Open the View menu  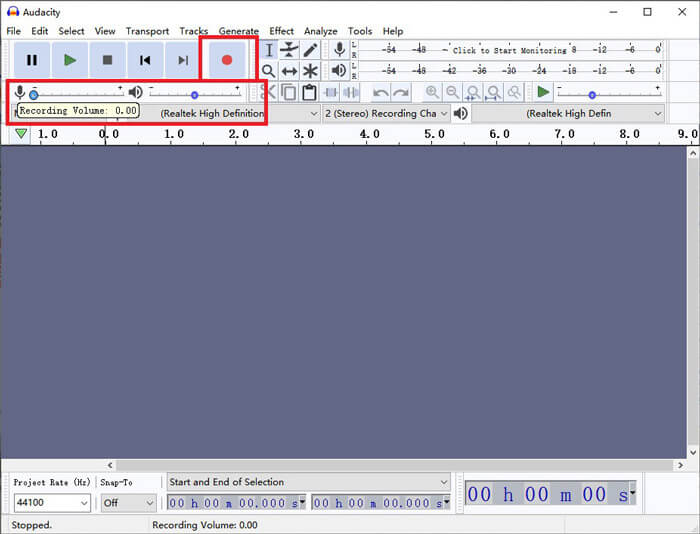(x=105, y=31)
